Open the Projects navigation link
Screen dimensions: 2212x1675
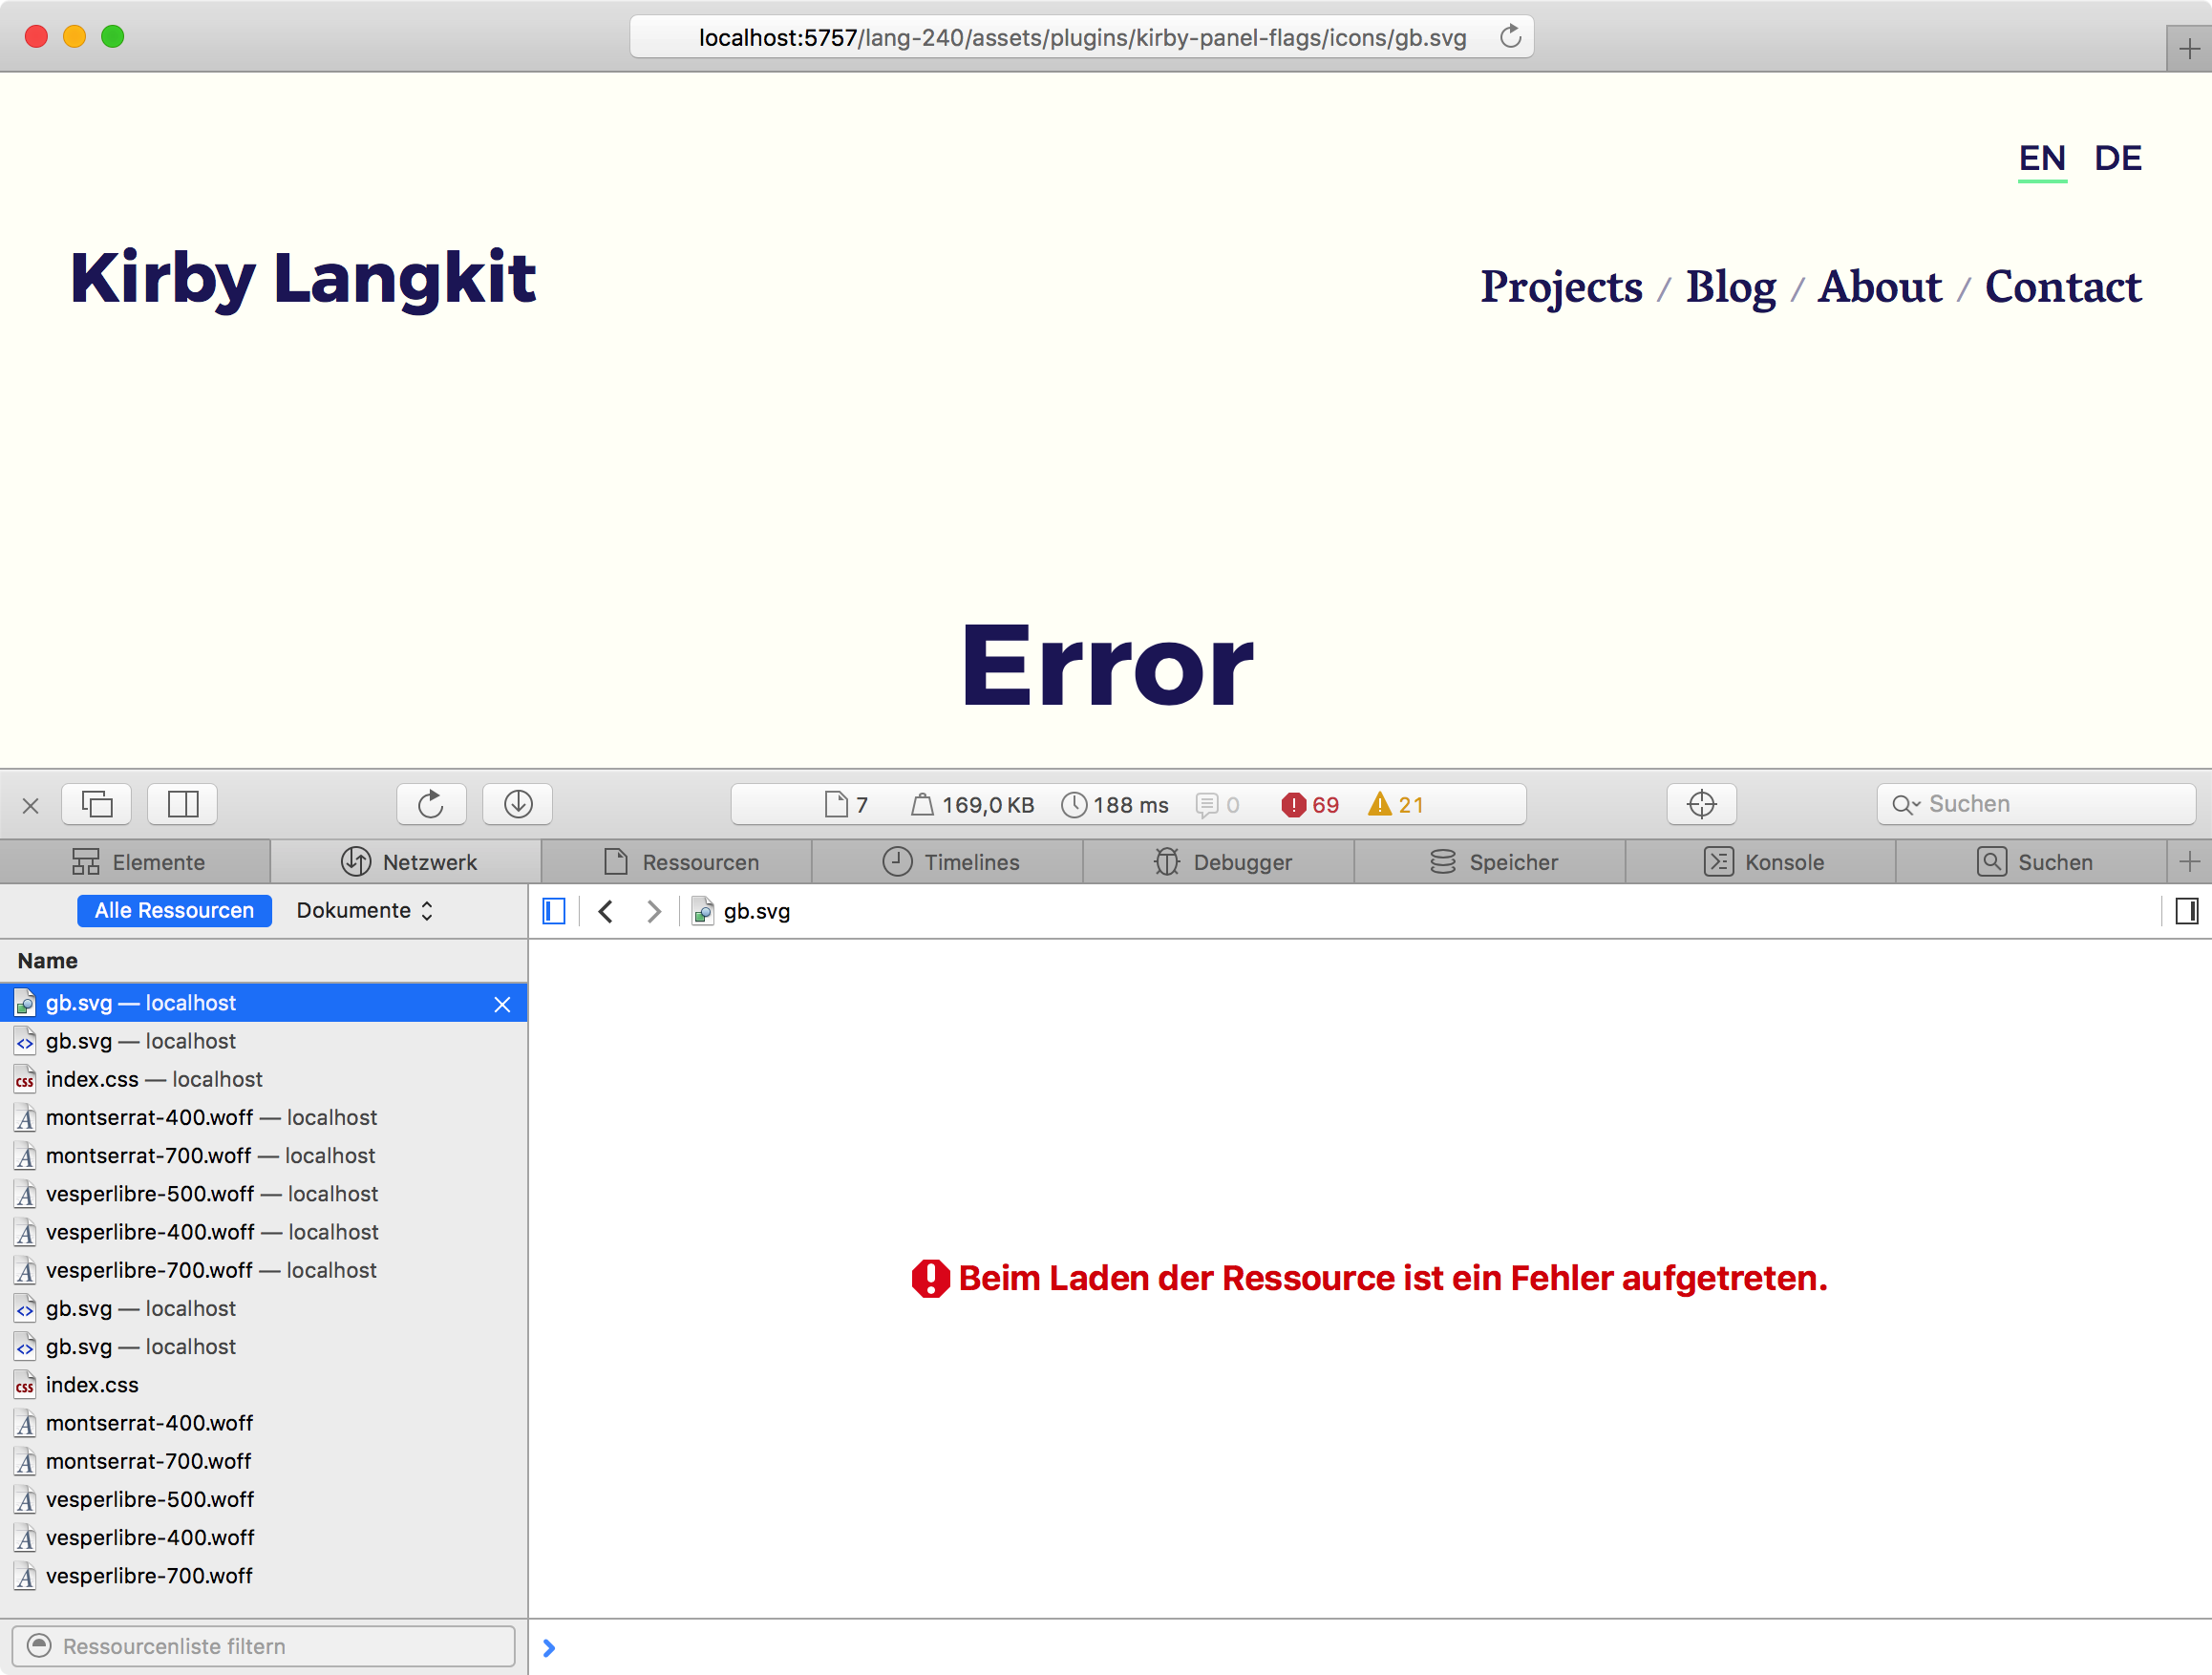click(x=1561, y=287)
